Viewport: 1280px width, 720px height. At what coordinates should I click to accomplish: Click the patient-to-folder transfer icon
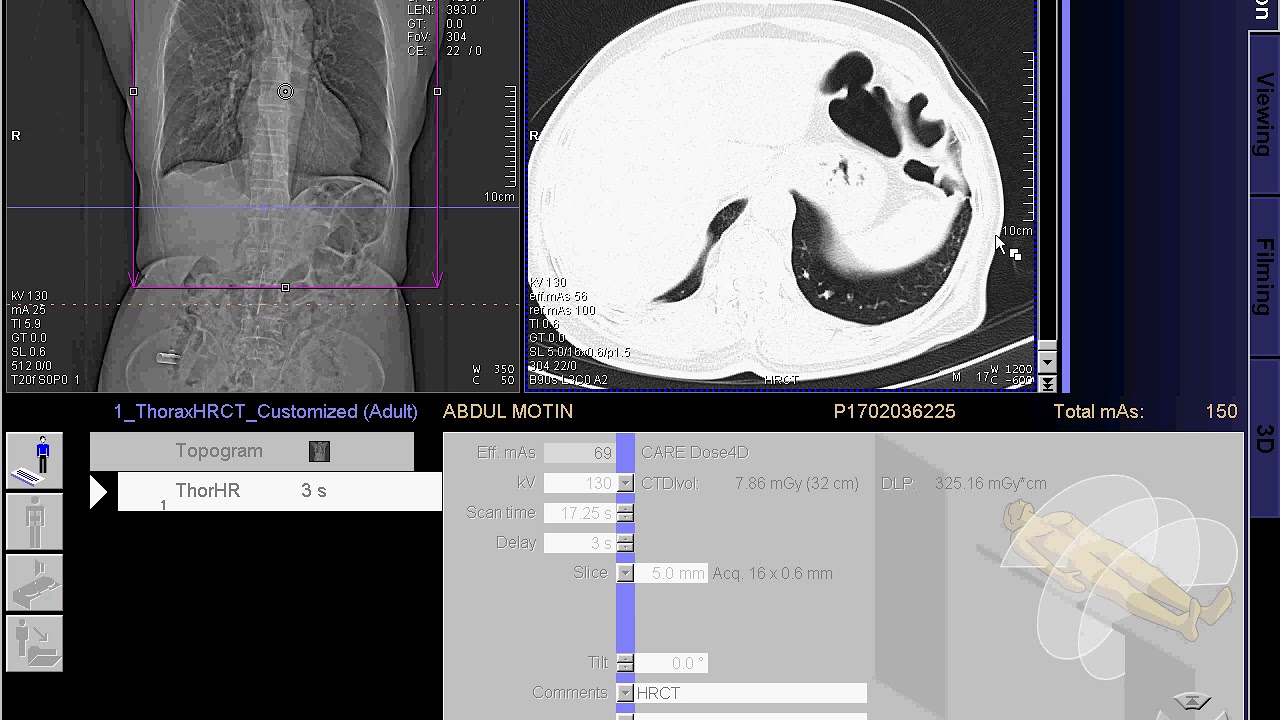point(35,643)
